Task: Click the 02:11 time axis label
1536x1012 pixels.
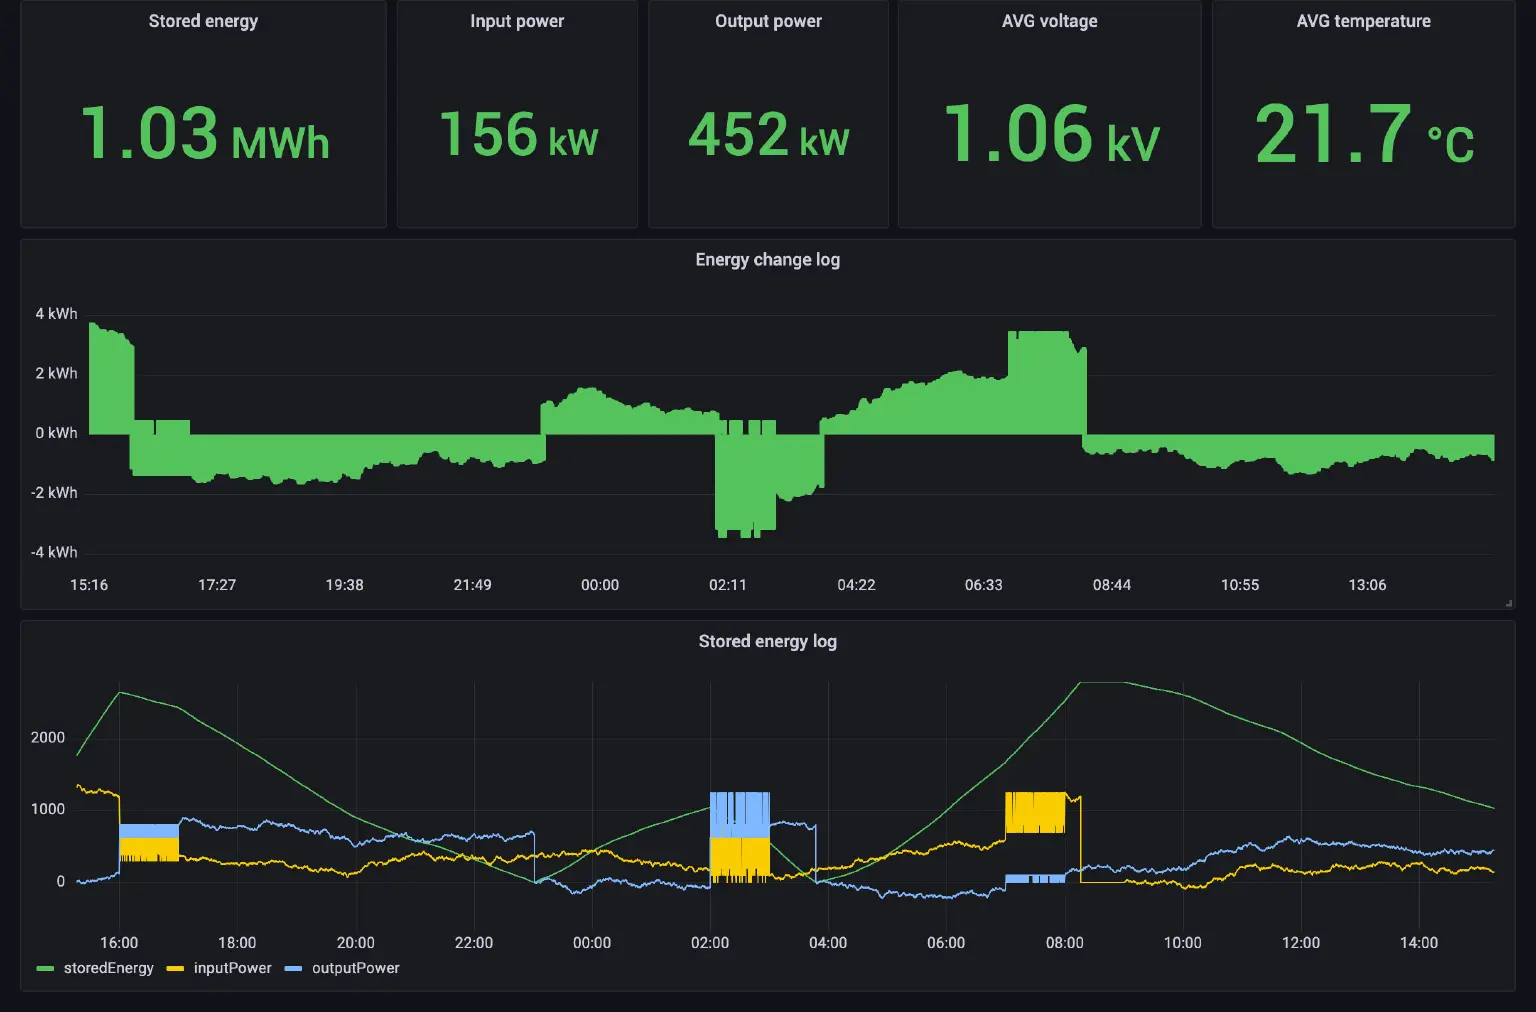Action: 728,585
